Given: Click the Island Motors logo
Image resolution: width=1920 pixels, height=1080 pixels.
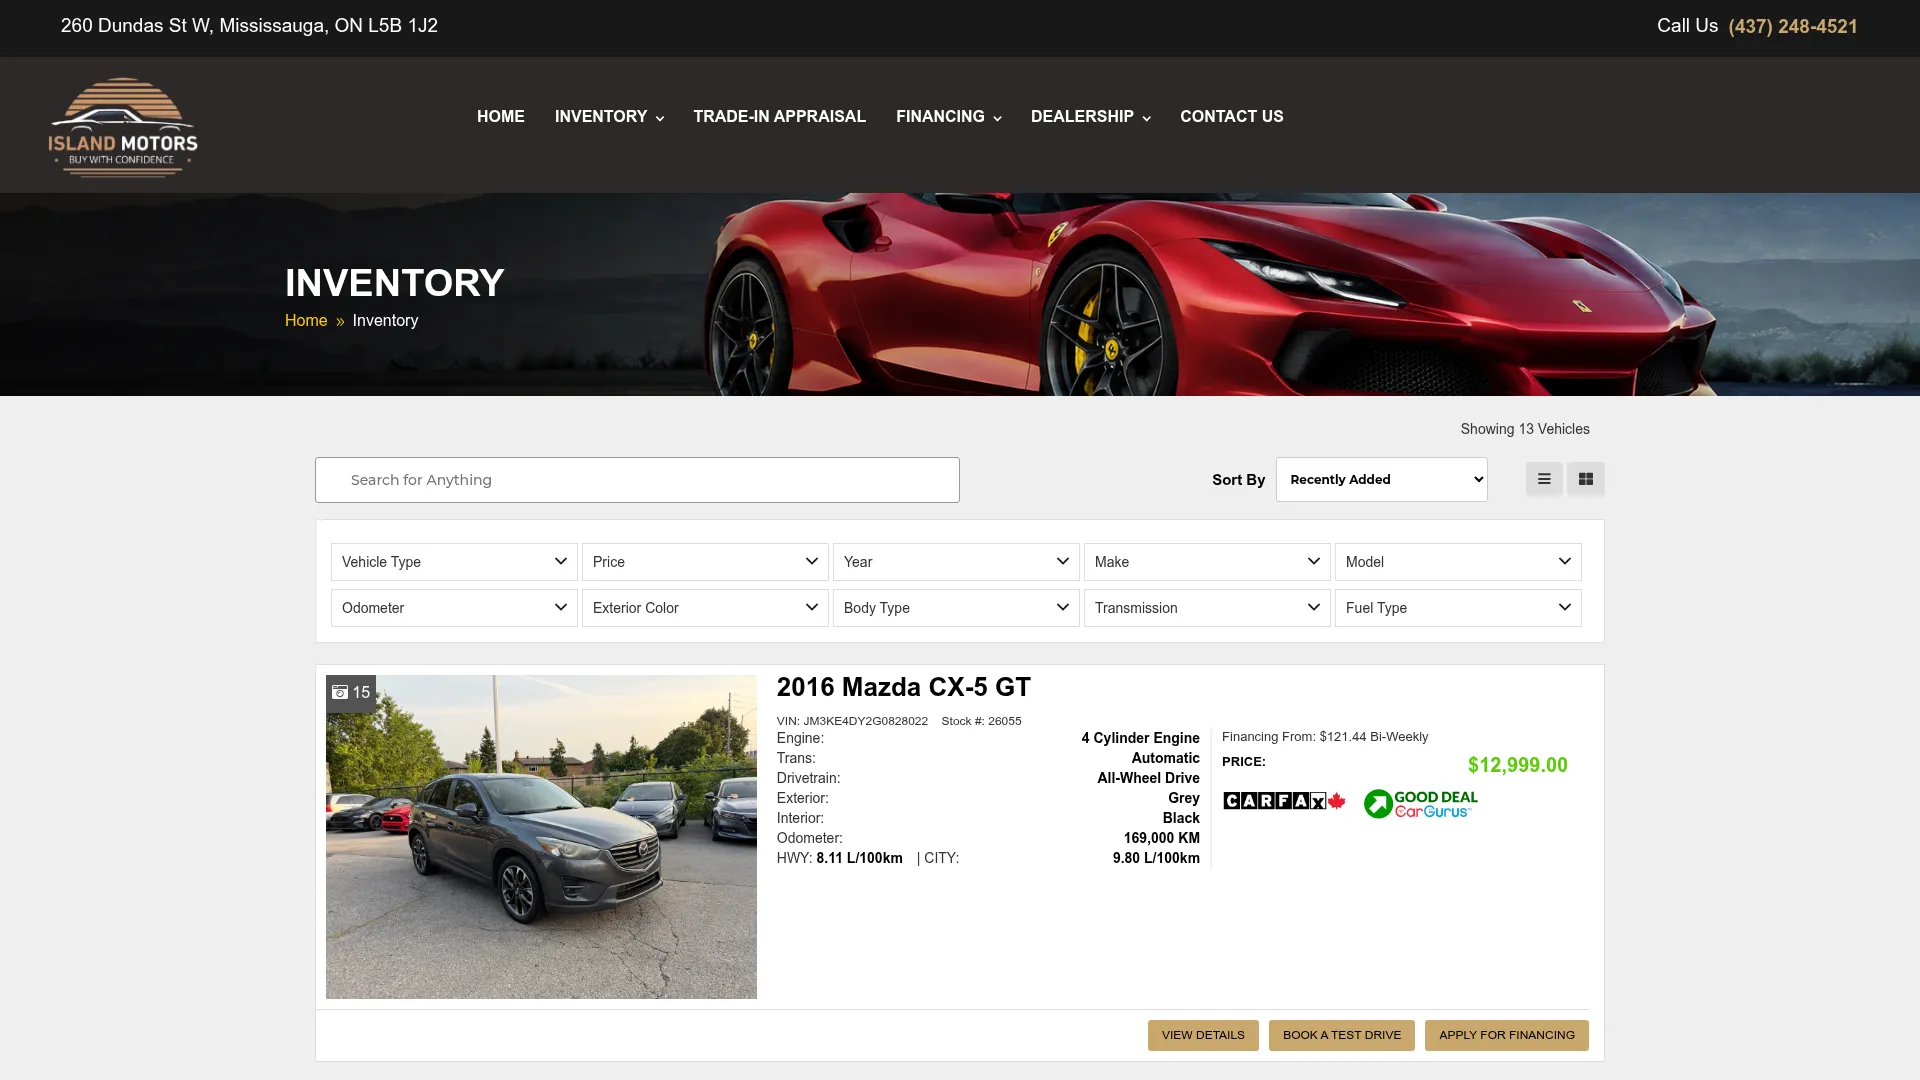Looking at the screenshot, I should coord(123,127).
